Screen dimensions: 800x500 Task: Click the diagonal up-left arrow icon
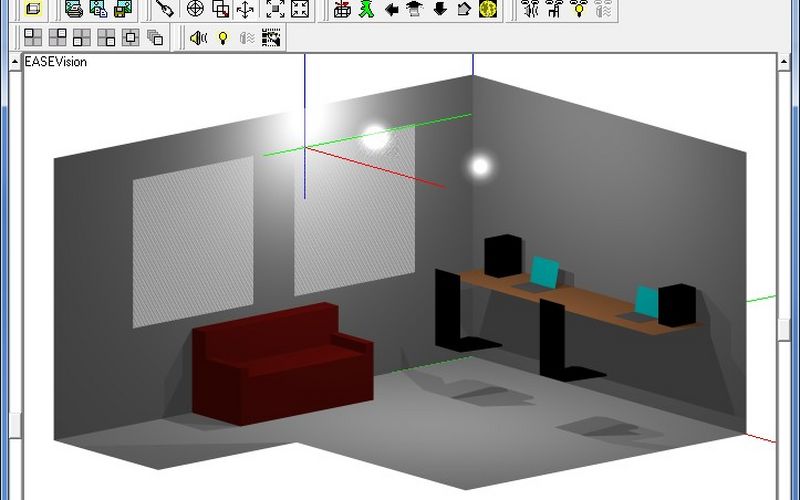[464, 9]
